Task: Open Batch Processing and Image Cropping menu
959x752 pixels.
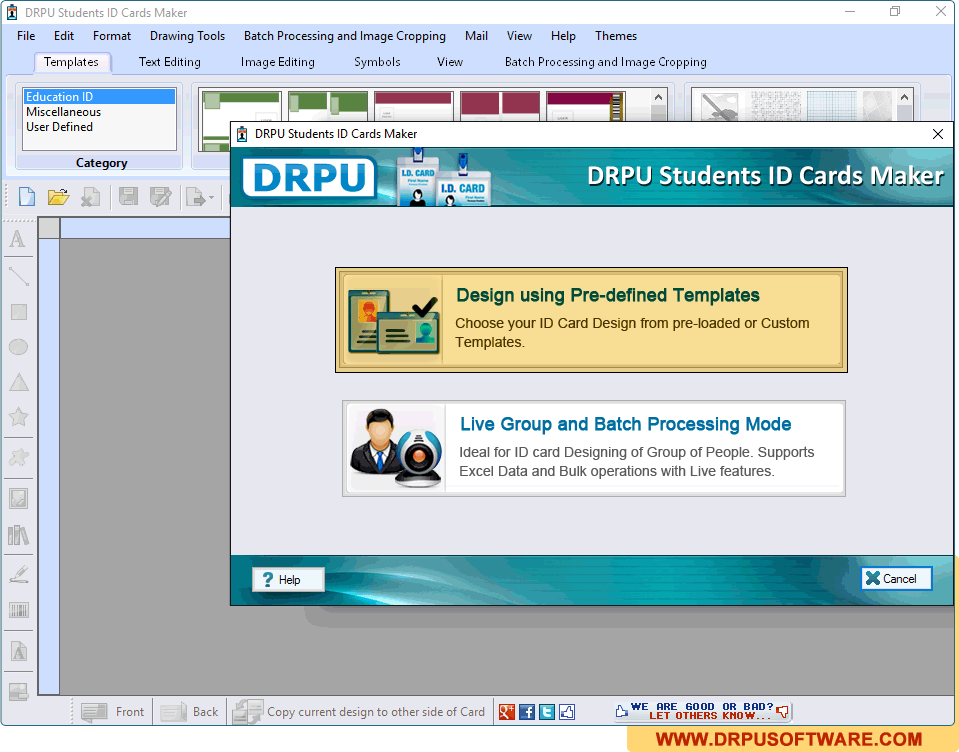Action: (x=344, y=36)
